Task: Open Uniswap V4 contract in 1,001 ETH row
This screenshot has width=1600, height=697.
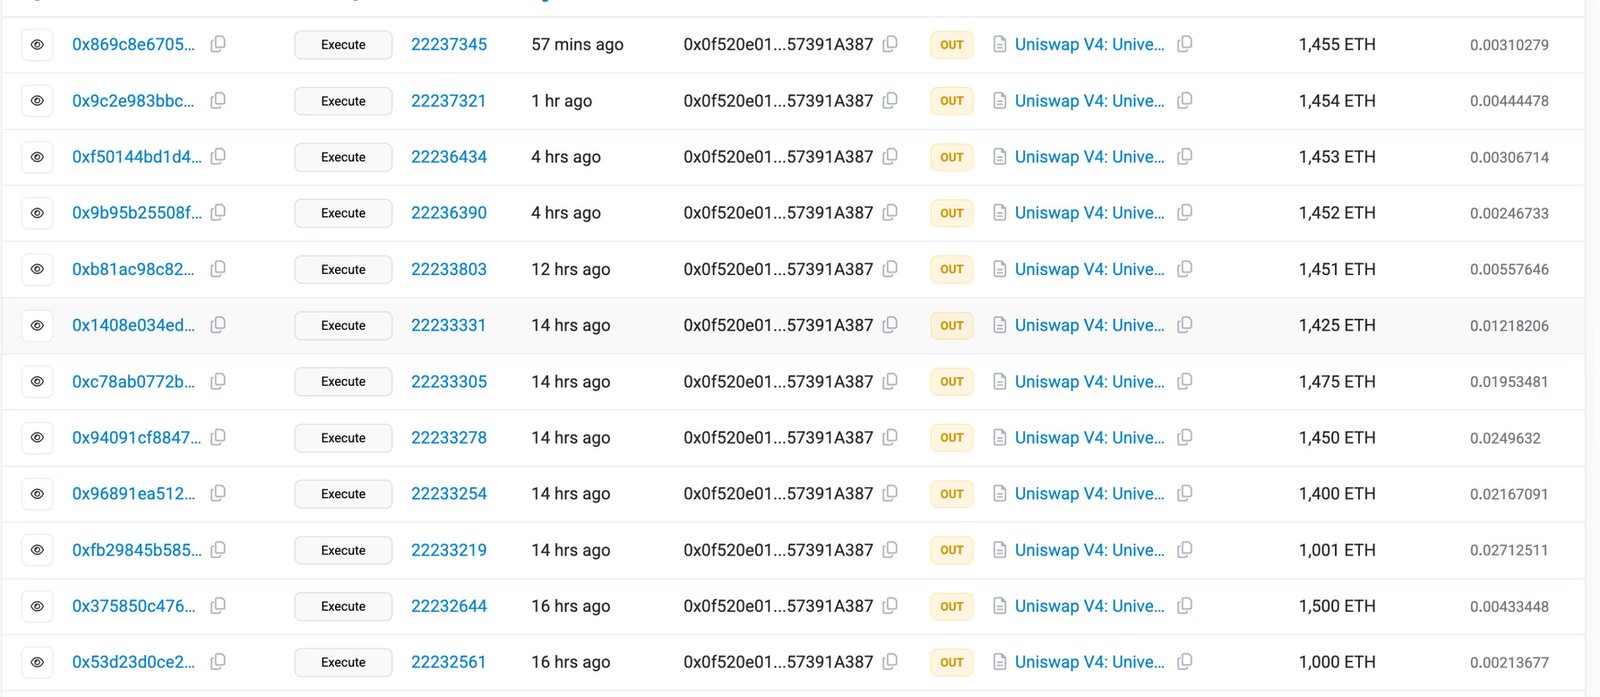Action: 1089,550
